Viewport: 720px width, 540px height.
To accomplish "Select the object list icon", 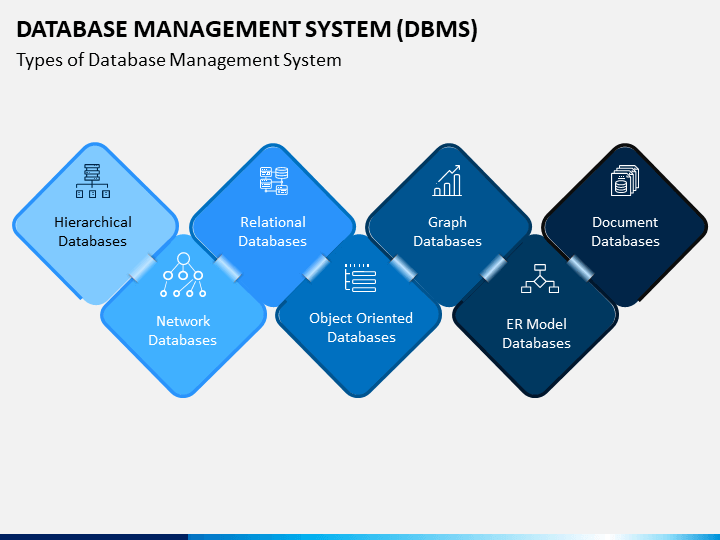I will pyautogui.click(x=360, y=278).
